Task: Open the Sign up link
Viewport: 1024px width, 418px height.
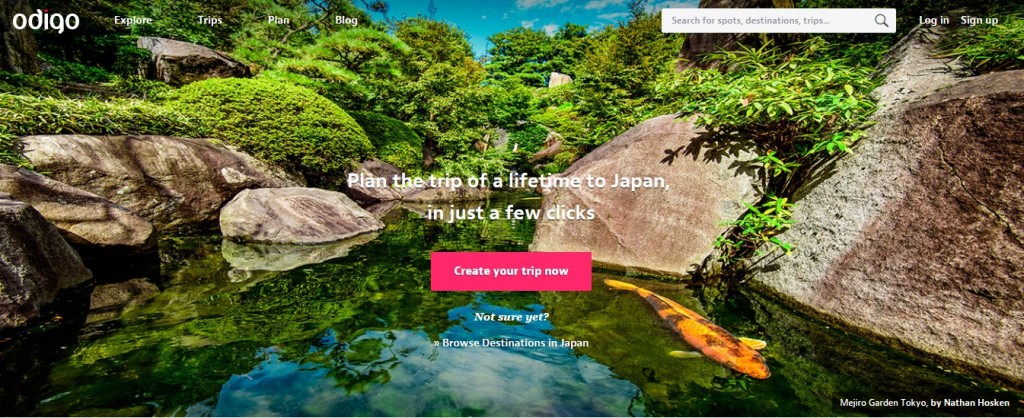Action: click(x=979, y=20)
